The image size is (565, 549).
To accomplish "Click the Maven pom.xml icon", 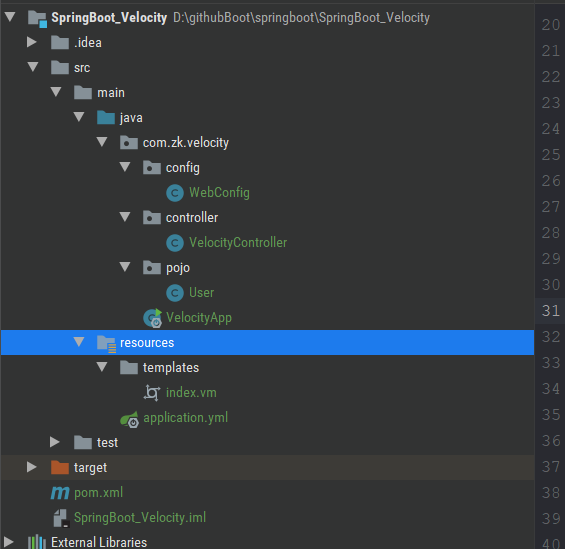I will tap(60, 493).
